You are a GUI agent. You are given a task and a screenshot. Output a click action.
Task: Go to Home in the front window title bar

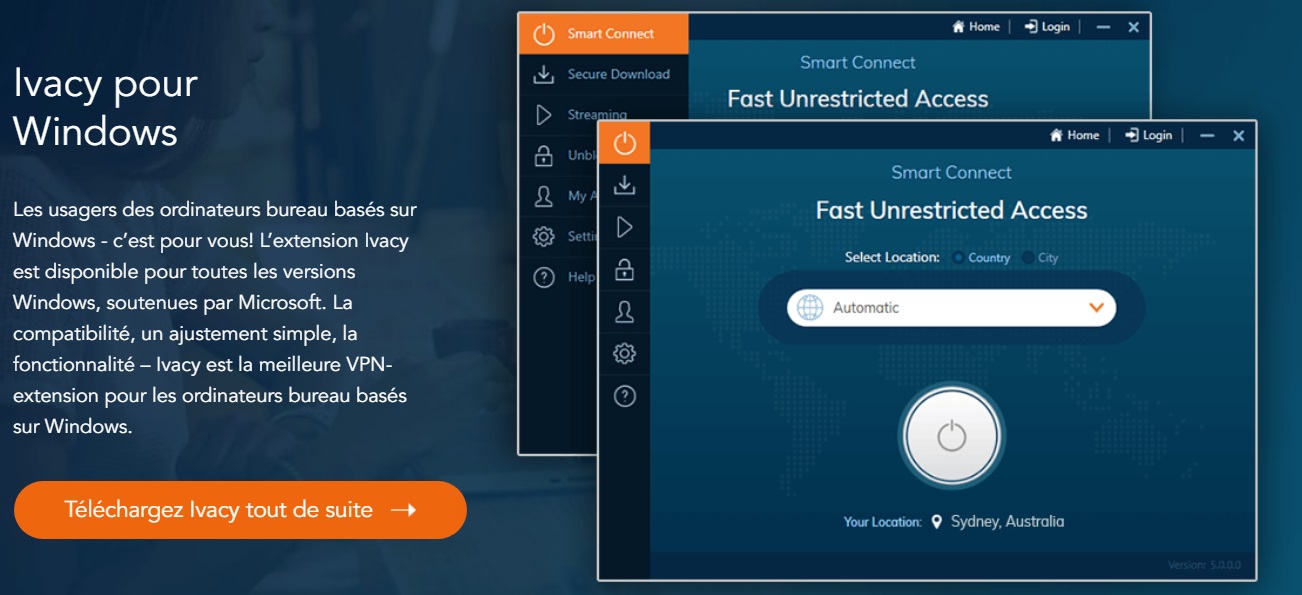[x=1074, y=135]
